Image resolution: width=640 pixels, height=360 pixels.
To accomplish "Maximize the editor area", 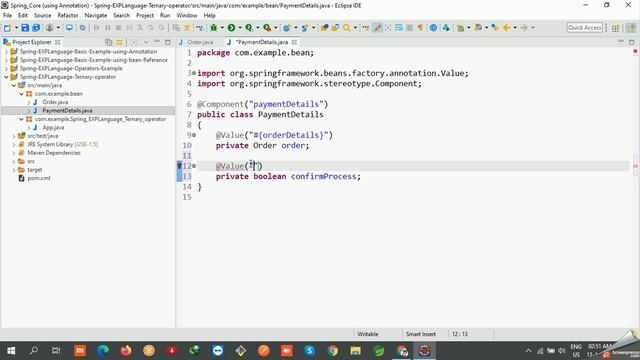I will (631, 42).
